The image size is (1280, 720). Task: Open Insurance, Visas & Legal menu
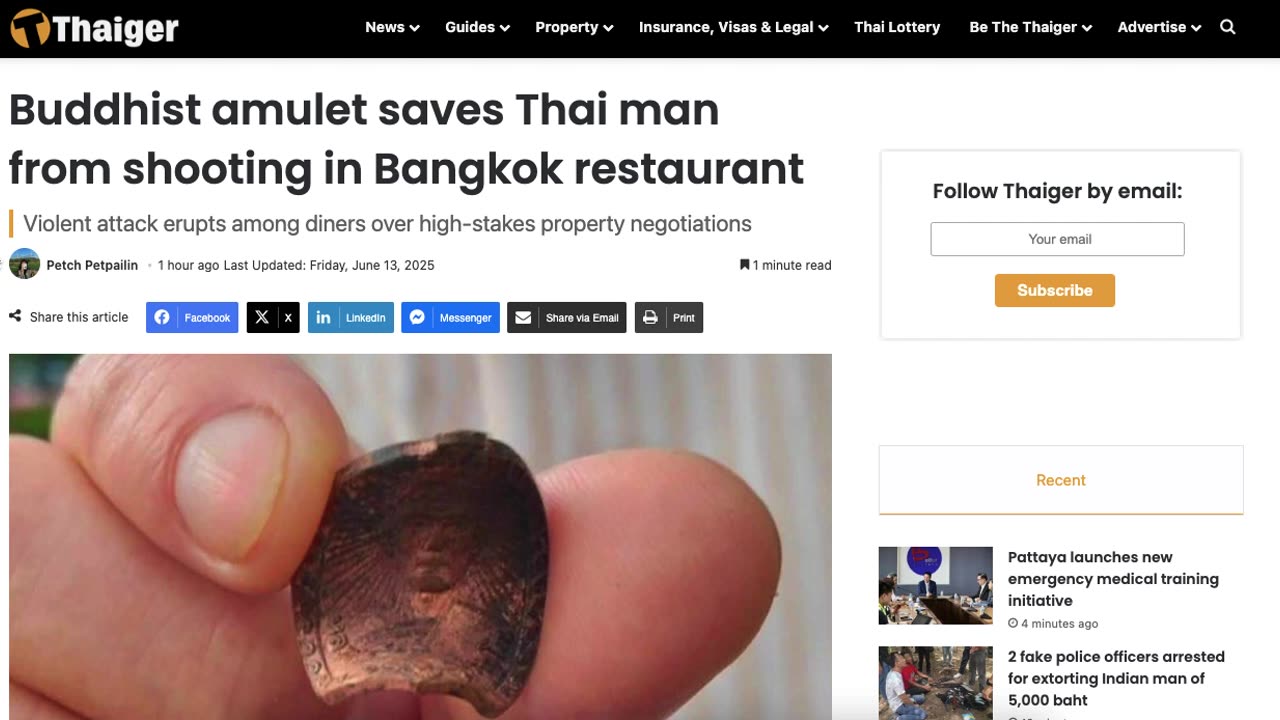point(734,27)
